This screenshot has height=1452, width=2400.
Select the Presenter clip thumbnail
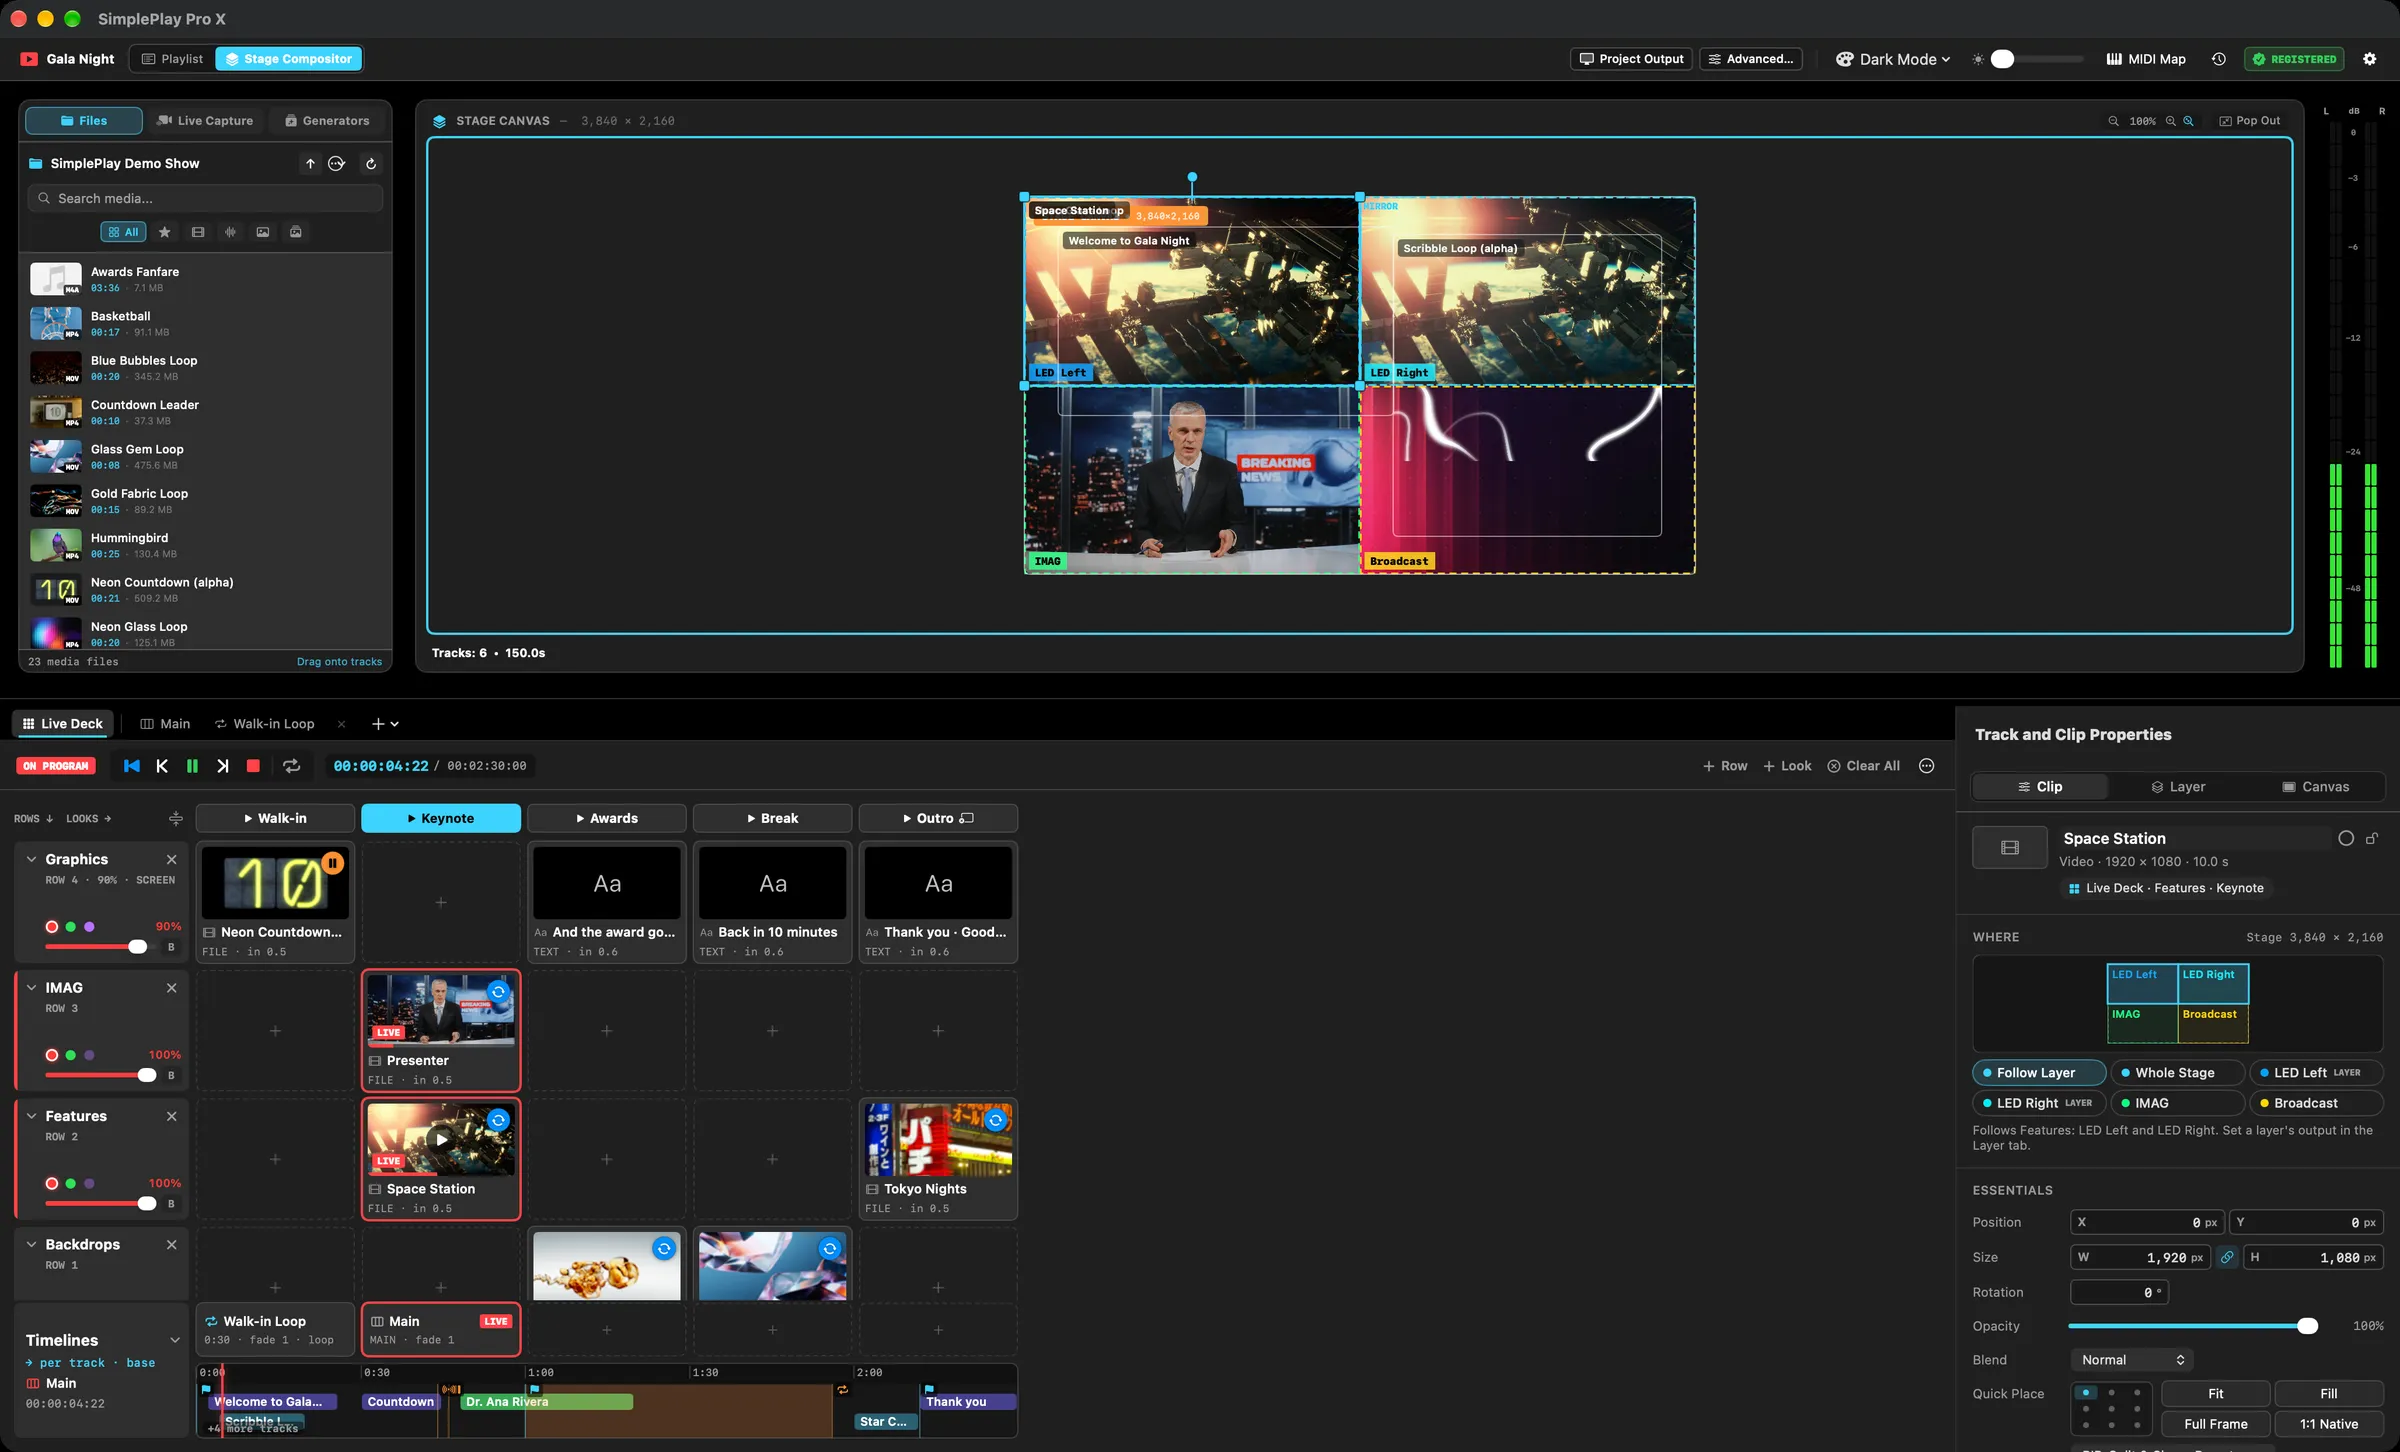(441, 1010)
